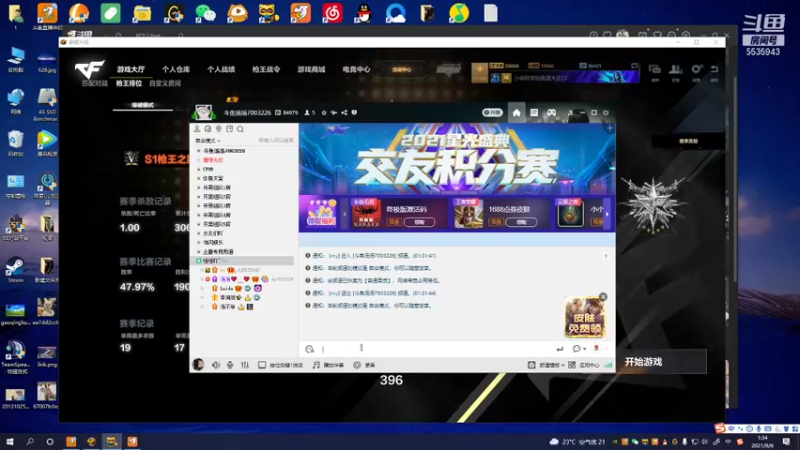Click the channel owner avatar in chat header
This screenshot has height=450, width=800.
pos(204,112)
